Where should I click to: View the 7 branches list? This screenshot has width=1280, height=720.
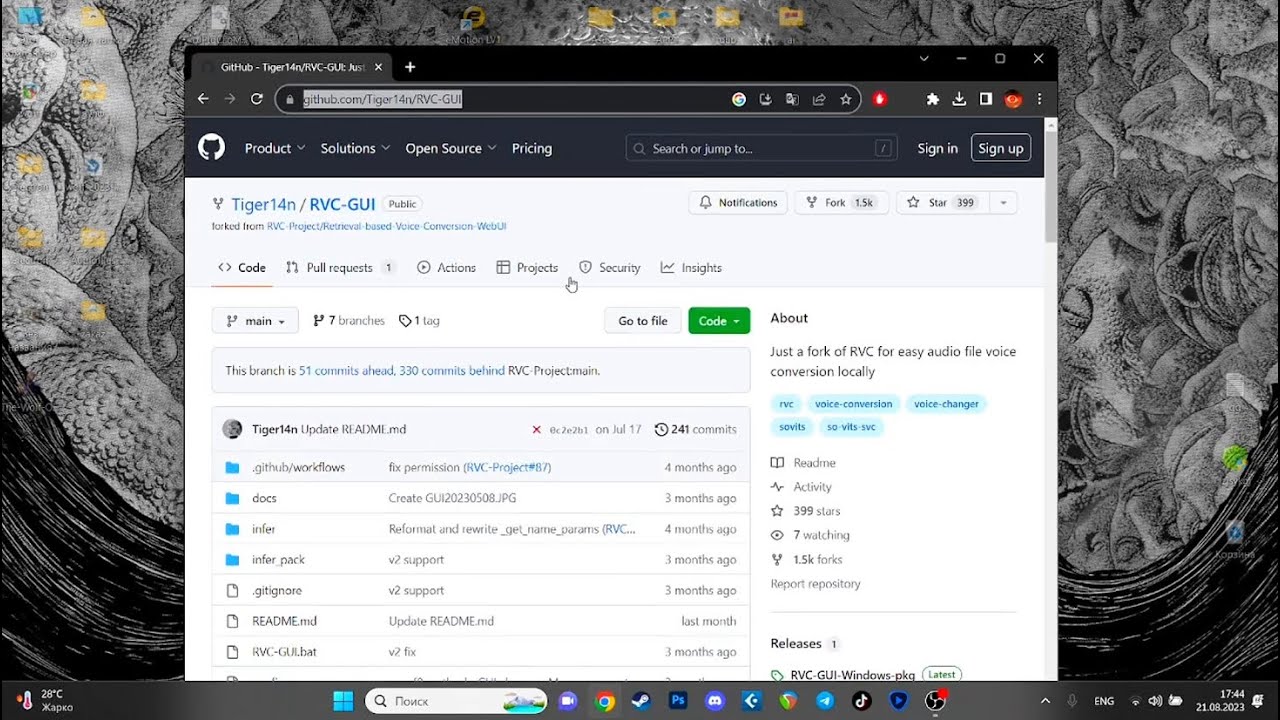pos(349,321)
